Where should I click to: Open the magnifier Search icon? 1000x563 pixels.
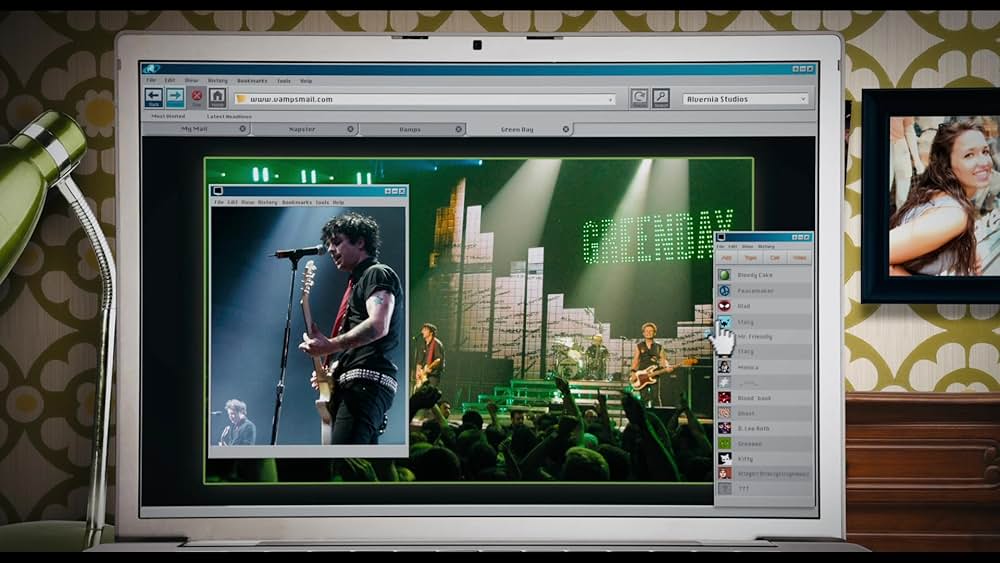pos(661,98)
